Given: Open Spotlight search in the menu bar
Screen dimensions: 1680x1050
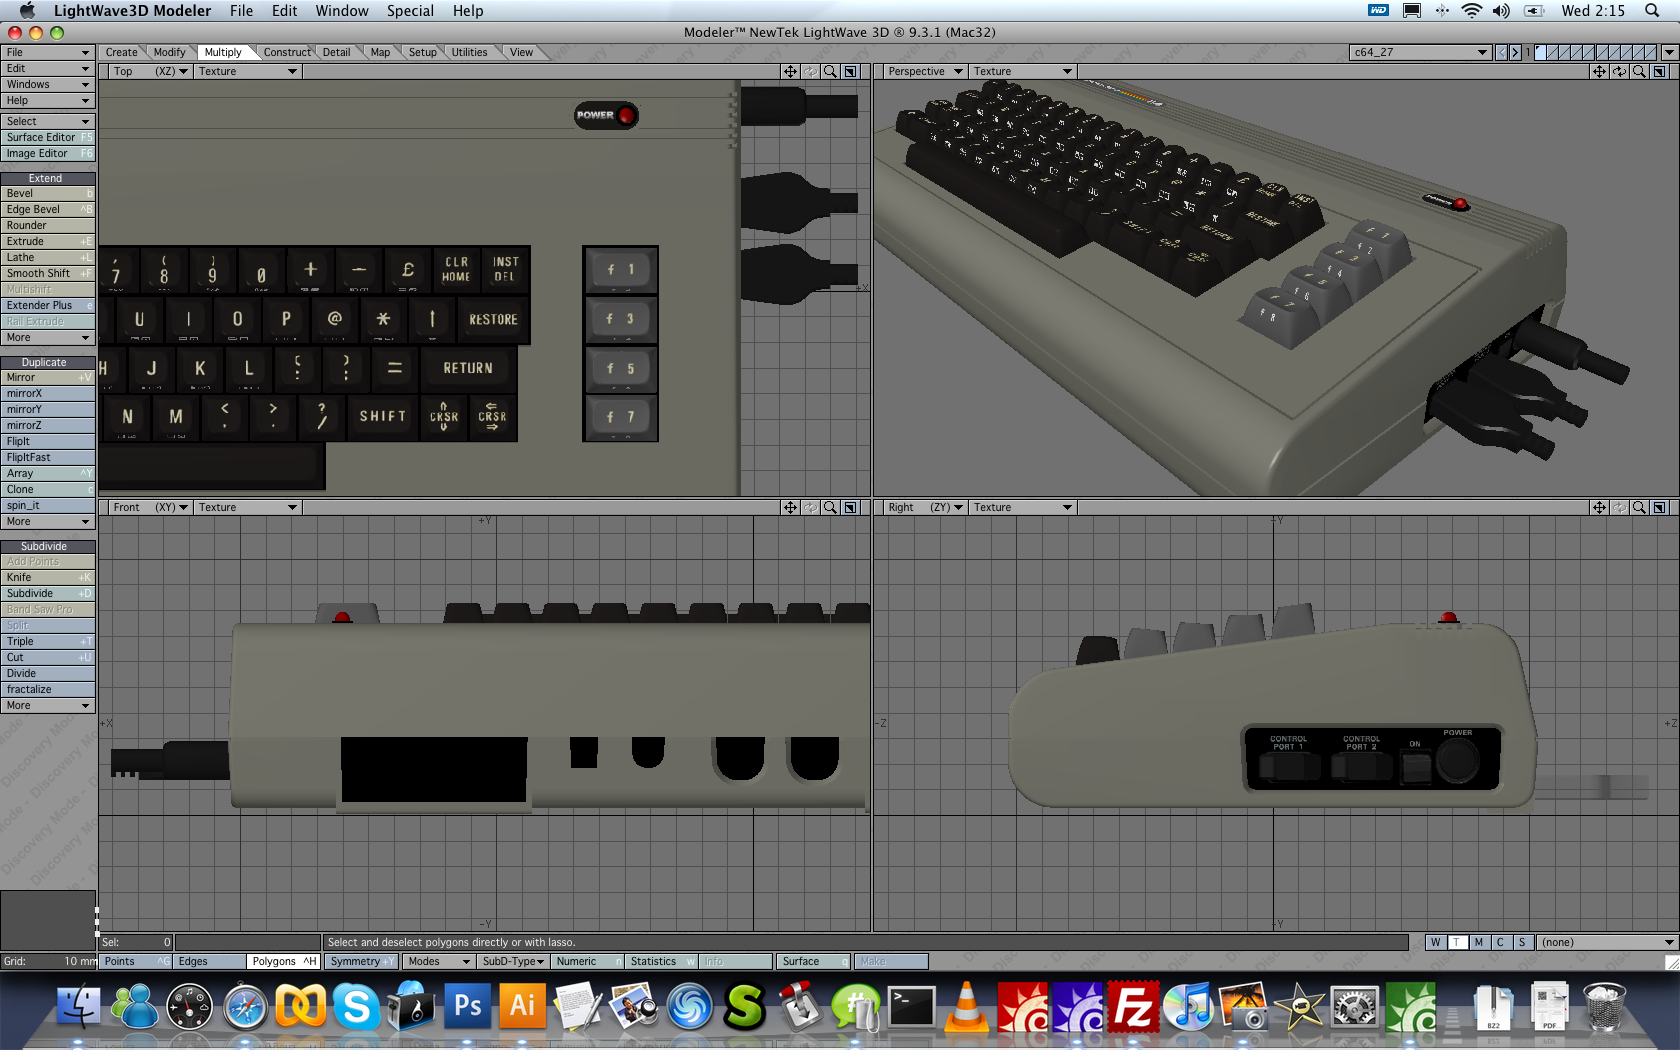Looking at the screenshot, I should pos(1652,11).
